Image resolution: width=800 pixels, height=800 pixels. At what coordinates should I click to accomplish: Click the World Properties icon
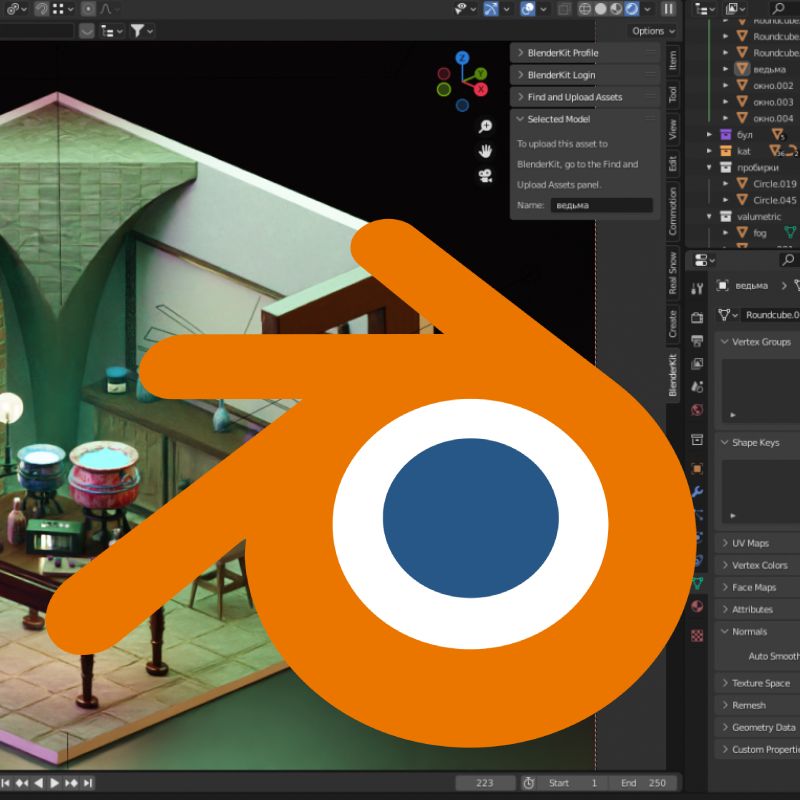(695, 407)
